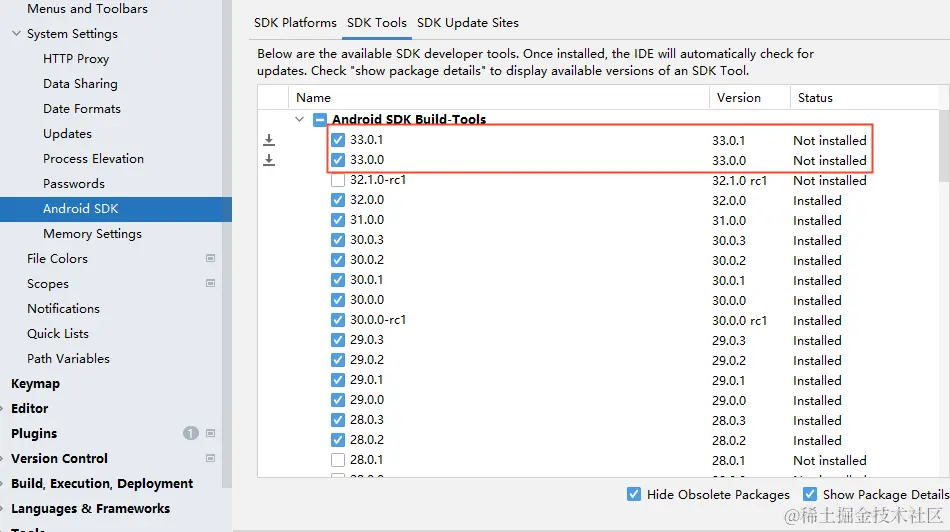Click project-level icon next to Version Control

[210, 458]
